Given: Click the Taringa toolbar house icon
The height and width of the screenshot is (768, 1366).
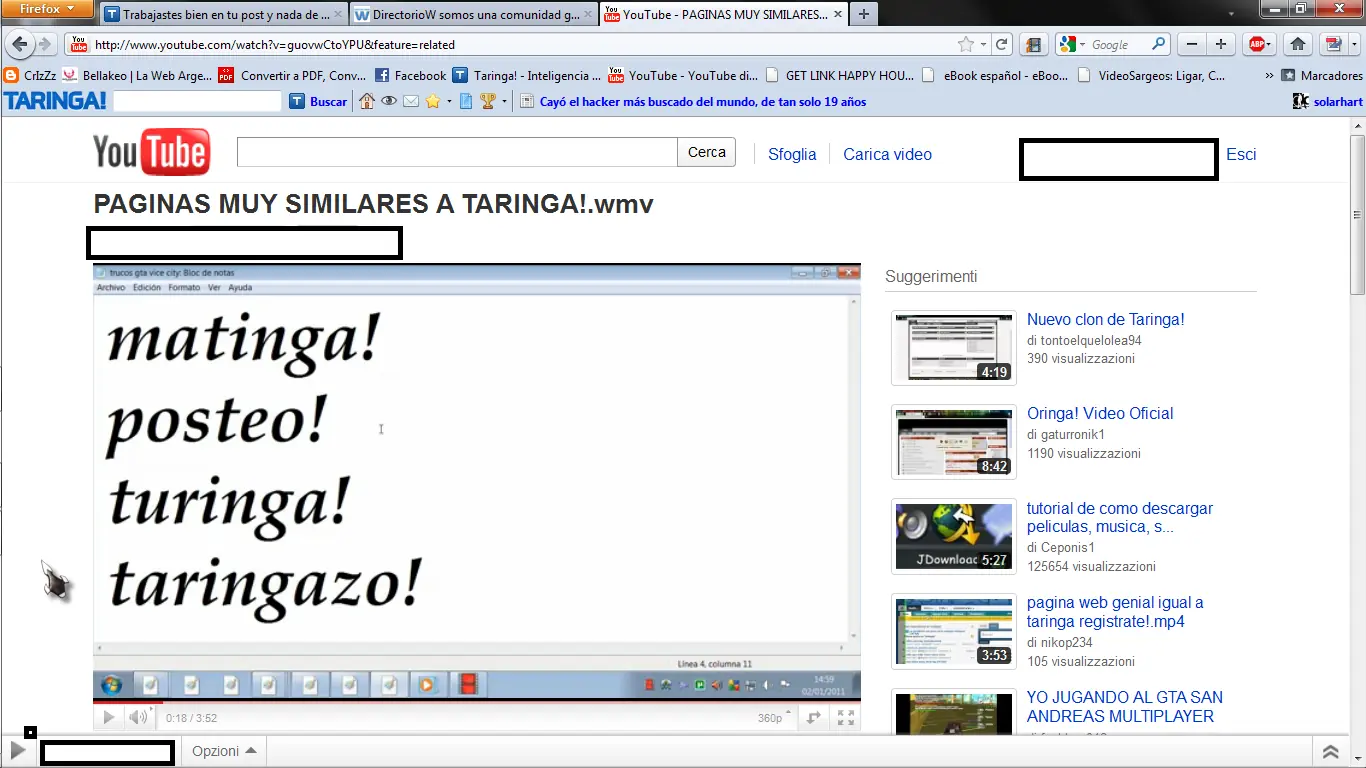Looking at the screenshot, I should click(x=367, y=101).
